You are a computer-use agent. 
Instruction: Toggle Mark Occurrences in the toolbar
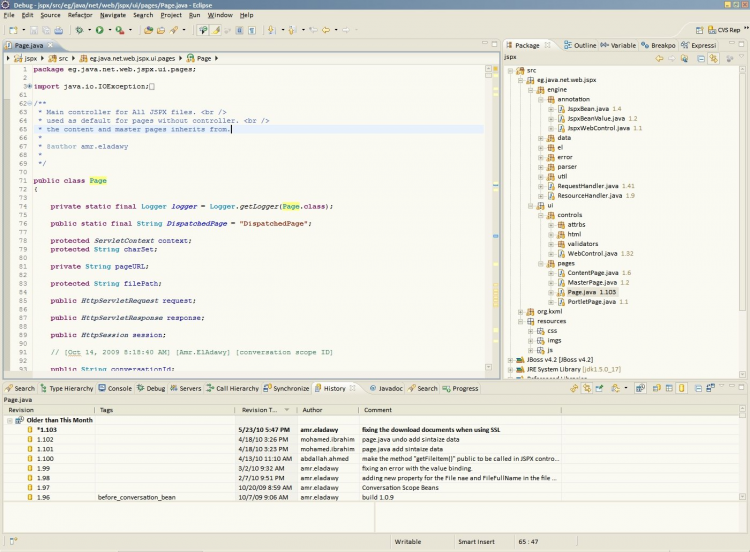[x=214, y=31]
